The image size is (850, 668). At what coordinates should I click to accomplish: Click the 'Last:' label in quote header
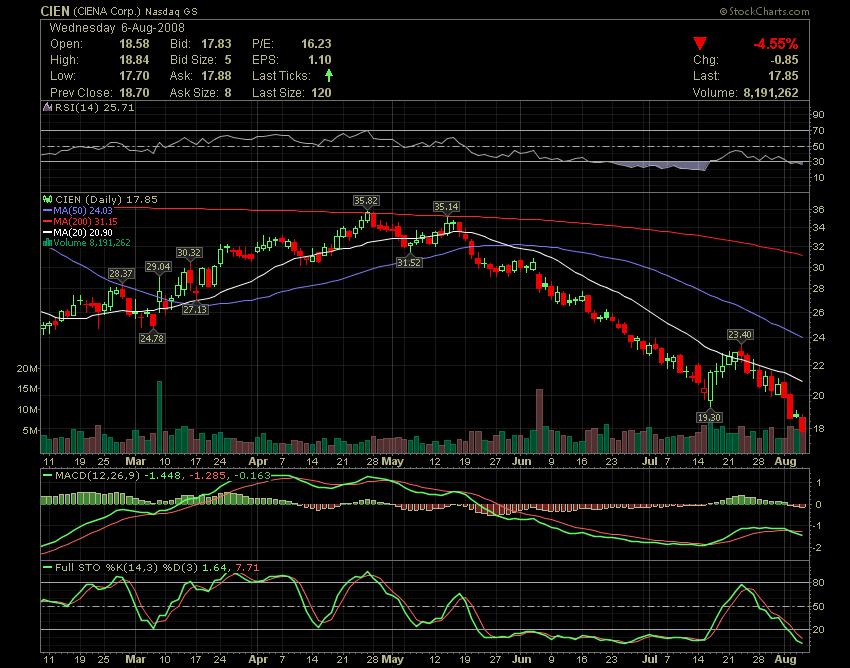pos(706,76)
